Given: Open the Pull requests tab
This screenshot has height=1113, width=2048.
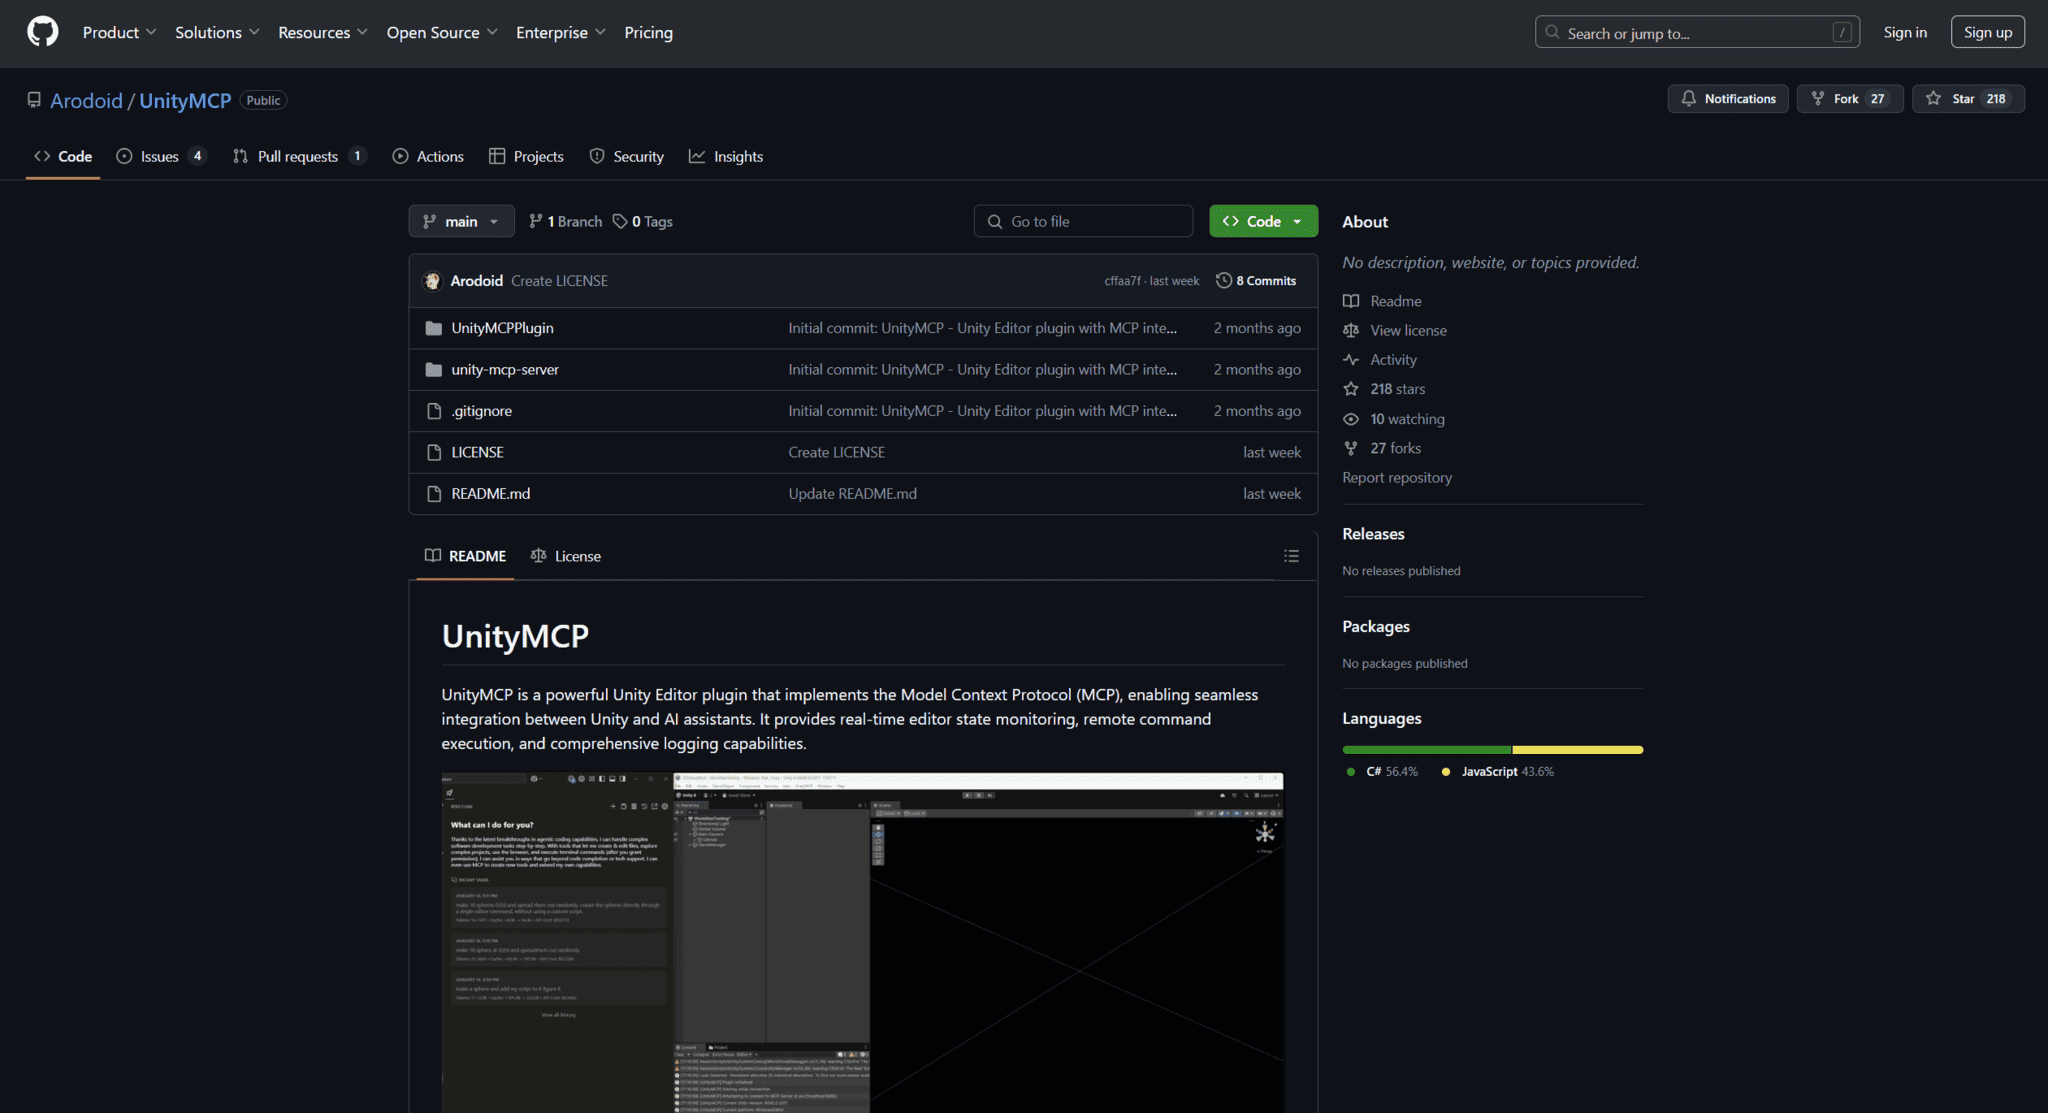Looking at the screenshot, I should click(x=299, y=156).
